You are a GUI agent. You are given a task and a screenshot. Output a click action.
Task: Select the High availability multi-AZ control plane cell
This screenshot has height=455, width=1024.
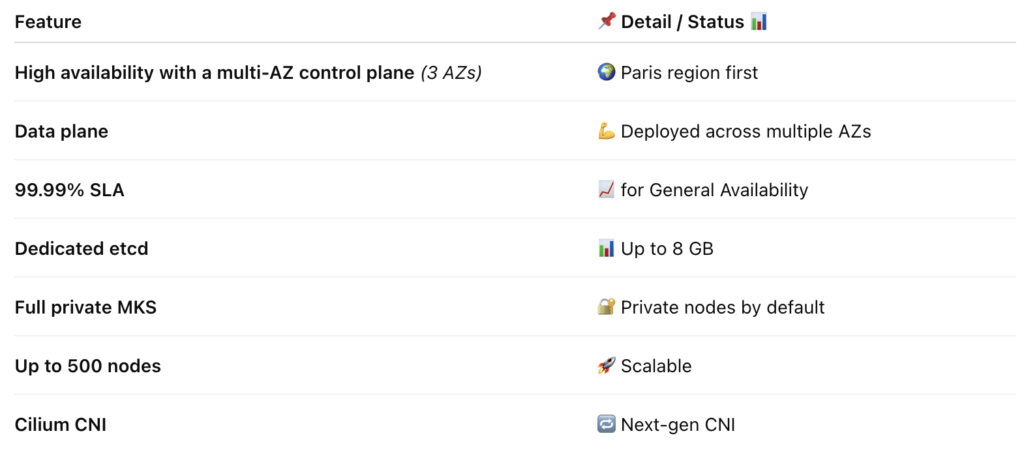point(248,72)
